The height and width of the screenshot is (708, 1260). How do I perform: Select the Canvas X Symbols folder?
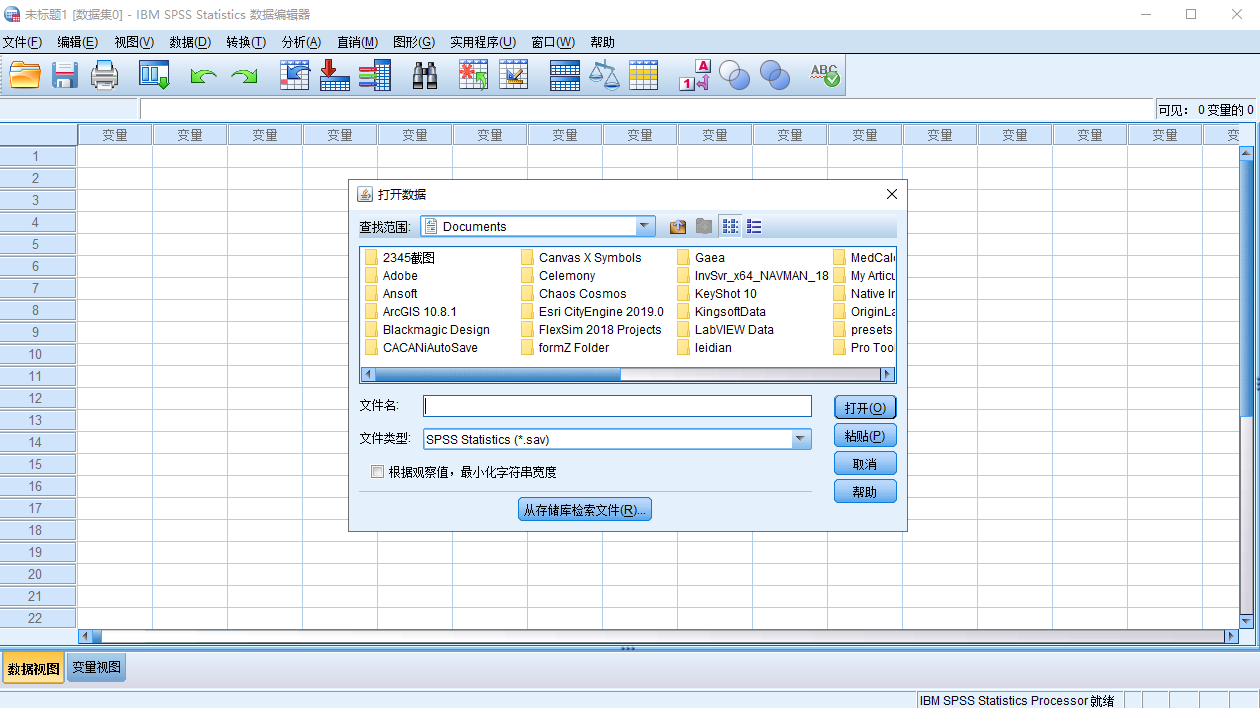click(581, 258)
